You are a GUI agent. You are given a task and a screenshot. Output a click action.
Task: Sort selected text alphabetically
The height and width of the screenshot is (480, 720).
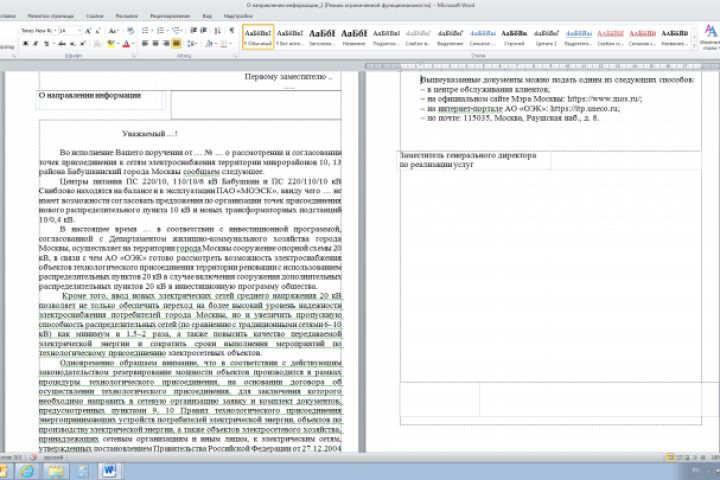(x=218, y=31)
